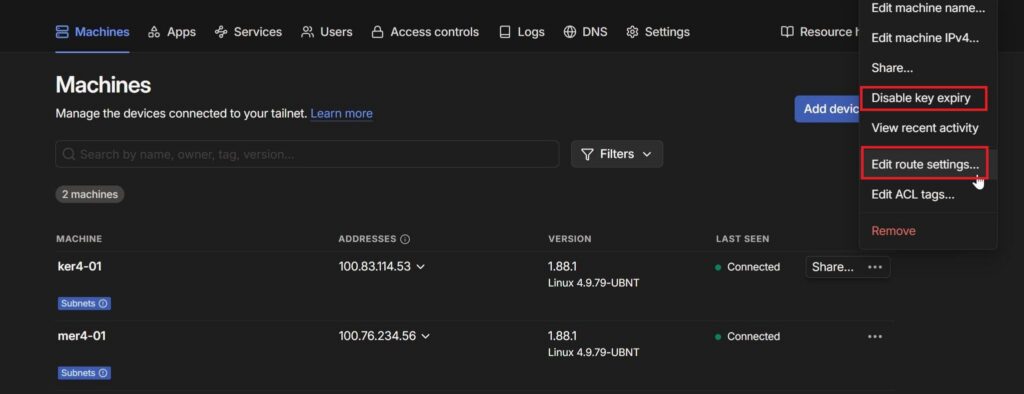Open the ker4-01 machine
This screenshot has width=1024, height=394.
pos(80,267)
